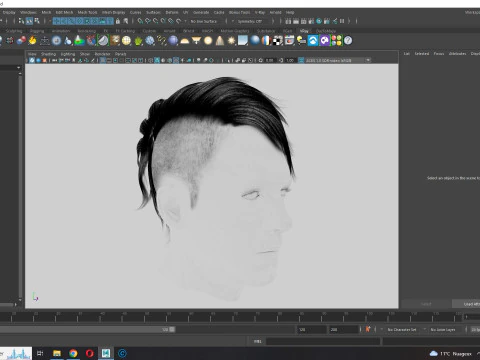Click the auto keyframe toggle icon

[368, 329]
